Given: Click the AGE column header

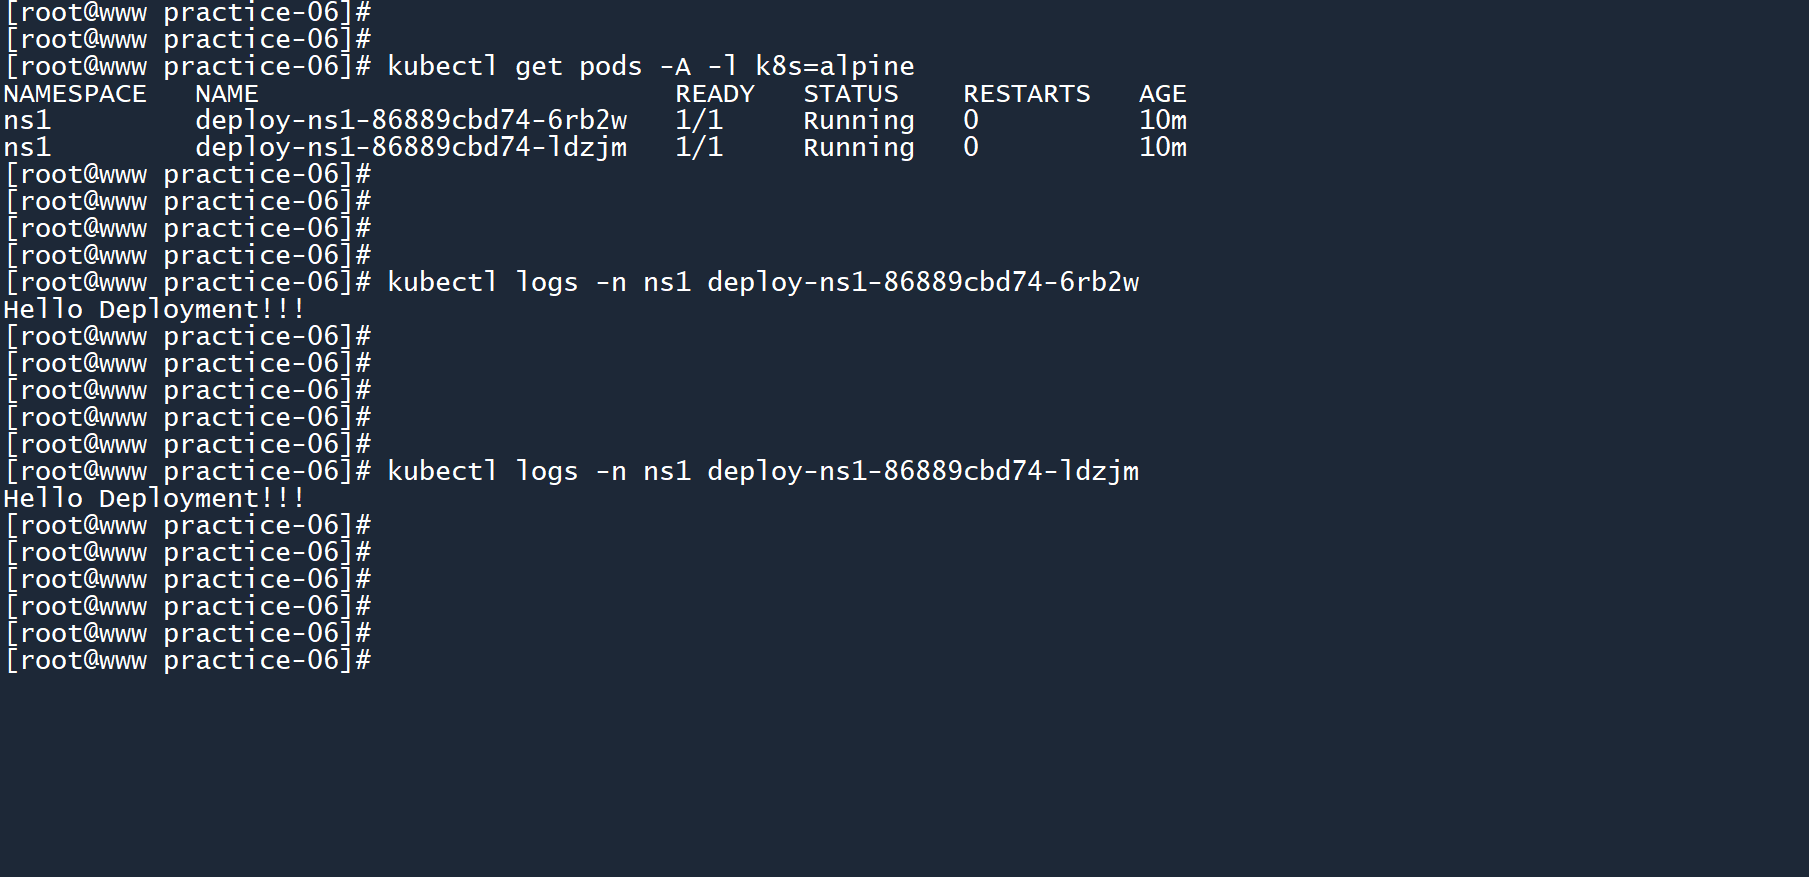Looking at the screenshot, I should (1162, 94).
